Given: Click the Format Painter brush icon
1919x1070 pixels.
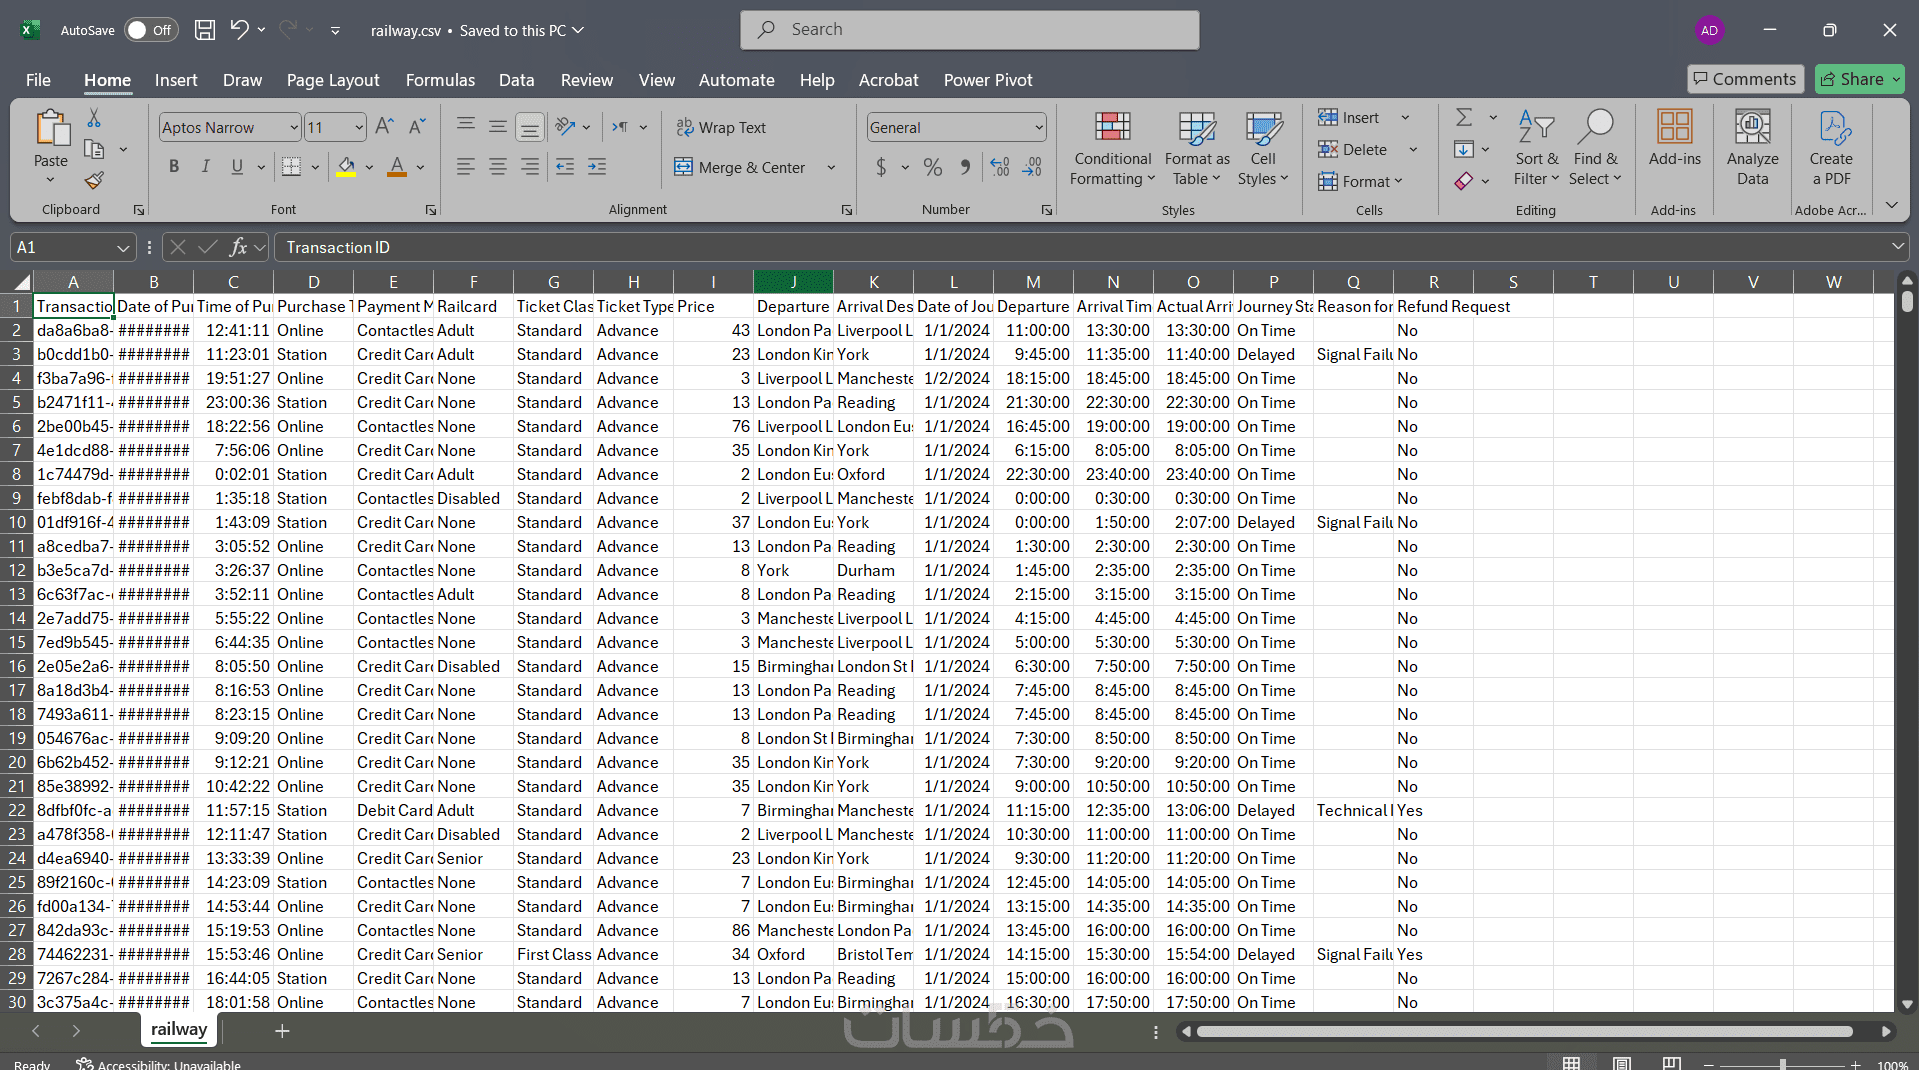Looking at the screenshot, I should [94, 180].
